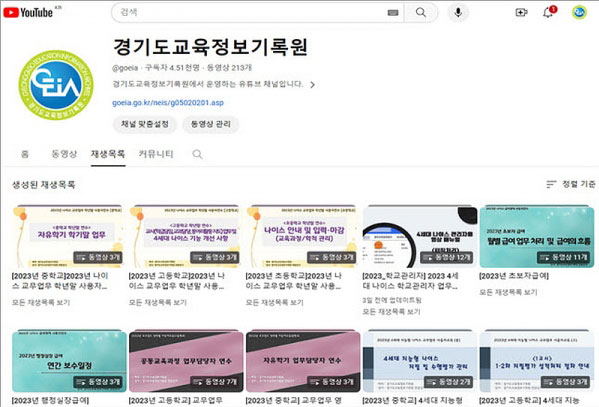Start voice search with microphone icon
The image size is (599, 407).
[458, 13]
